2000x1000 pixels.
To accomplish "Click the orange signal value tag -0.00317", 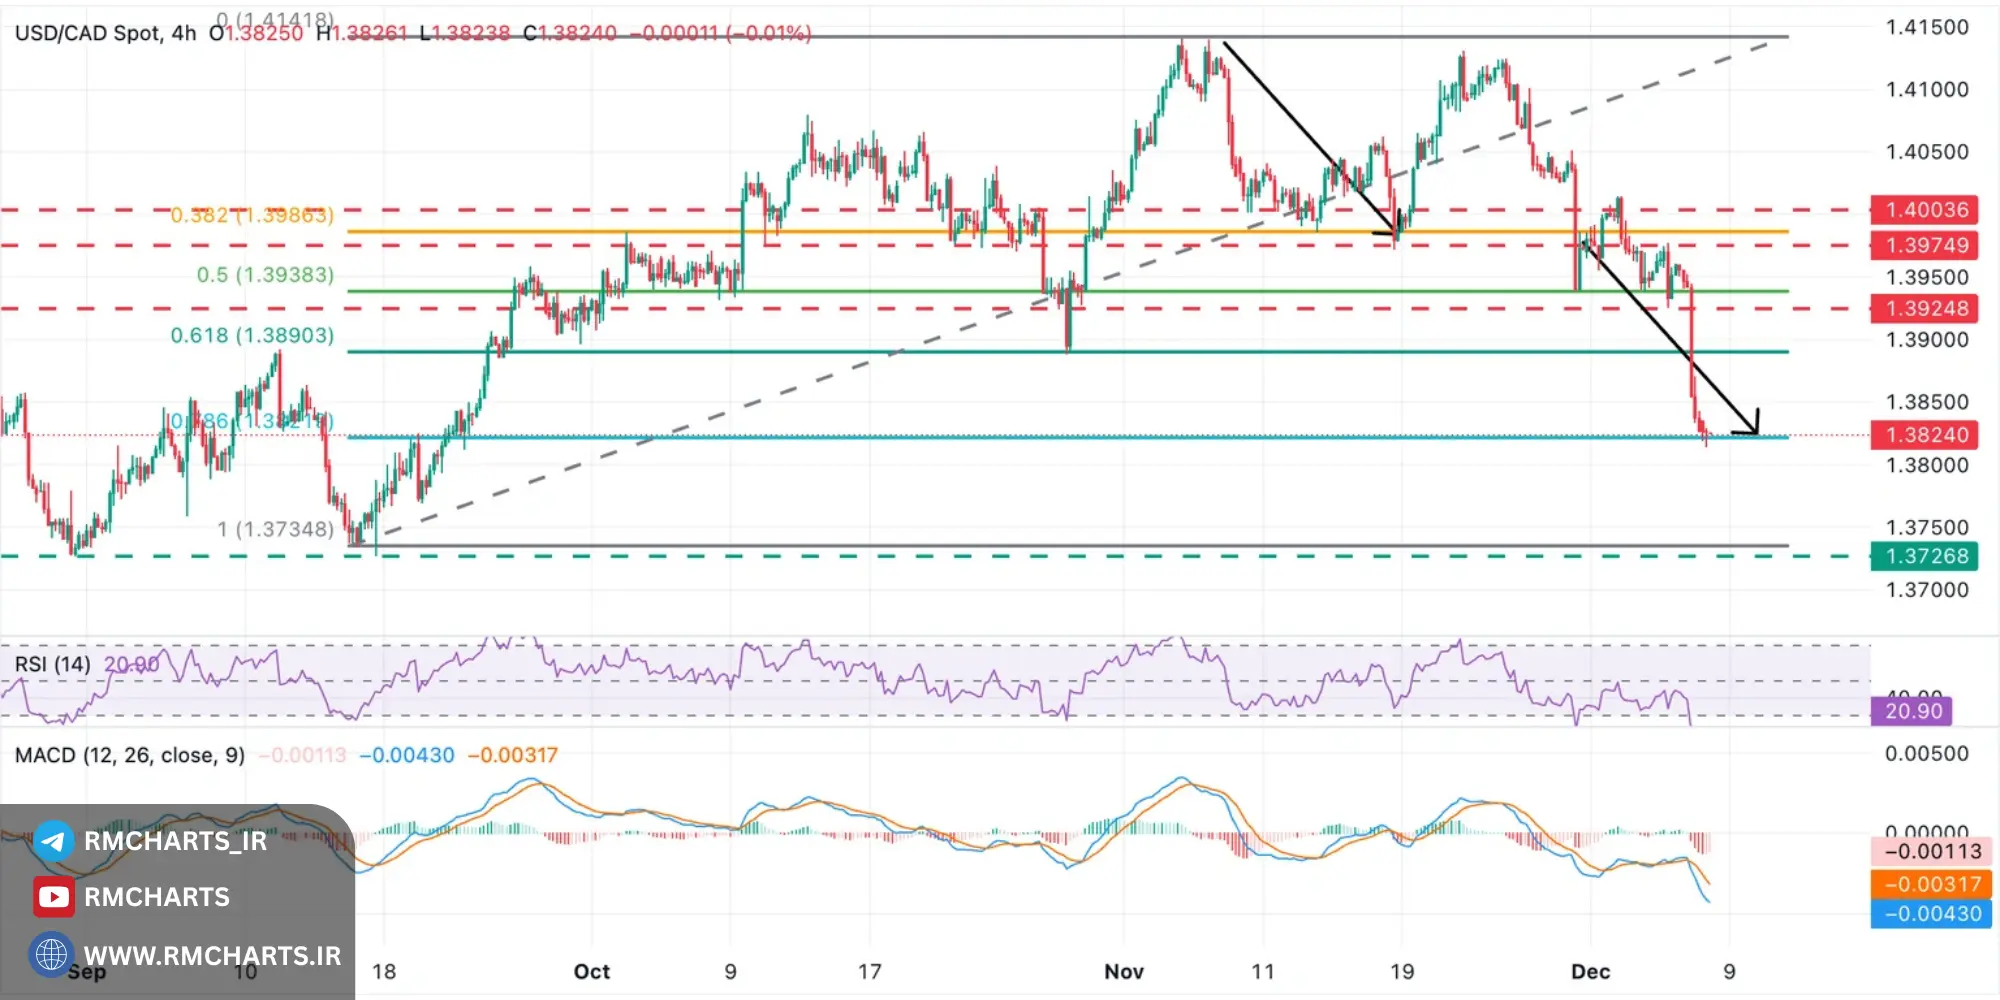I will pos(1932,884).
